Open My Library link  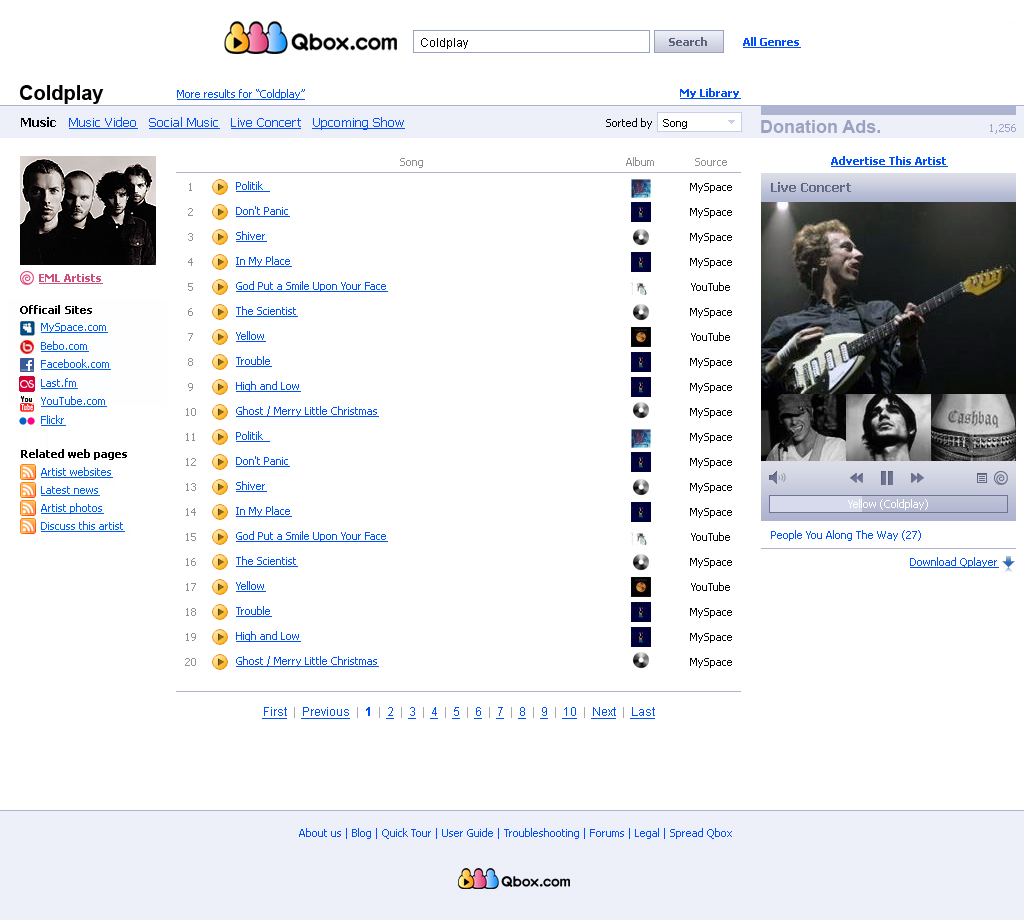709,93
